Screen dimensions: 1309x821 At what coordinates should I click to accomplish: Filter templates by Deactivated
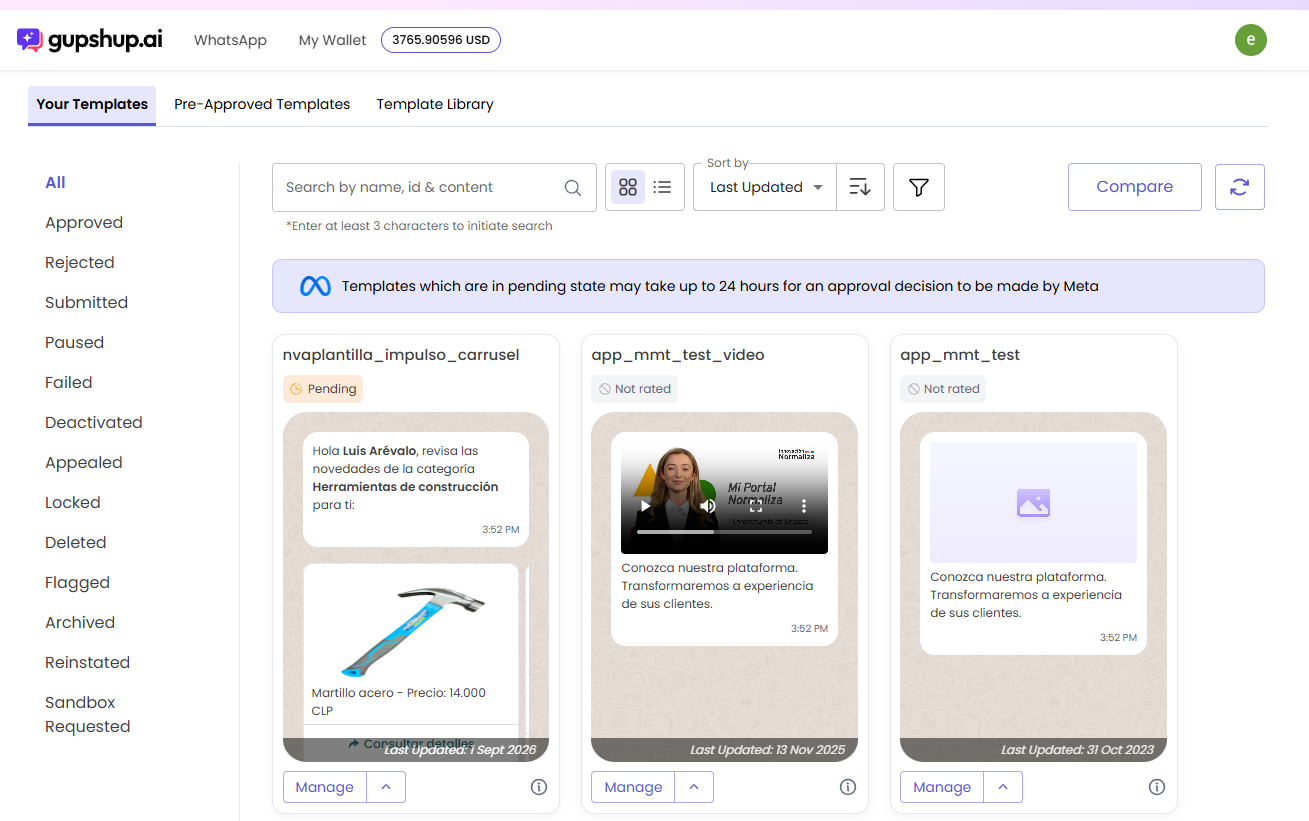pyautogui.click(x=94, y=422)
